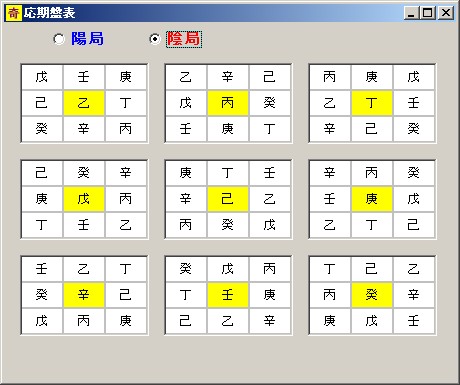Click the yellow 庚 center cell
460x385 pixels.
372,199
